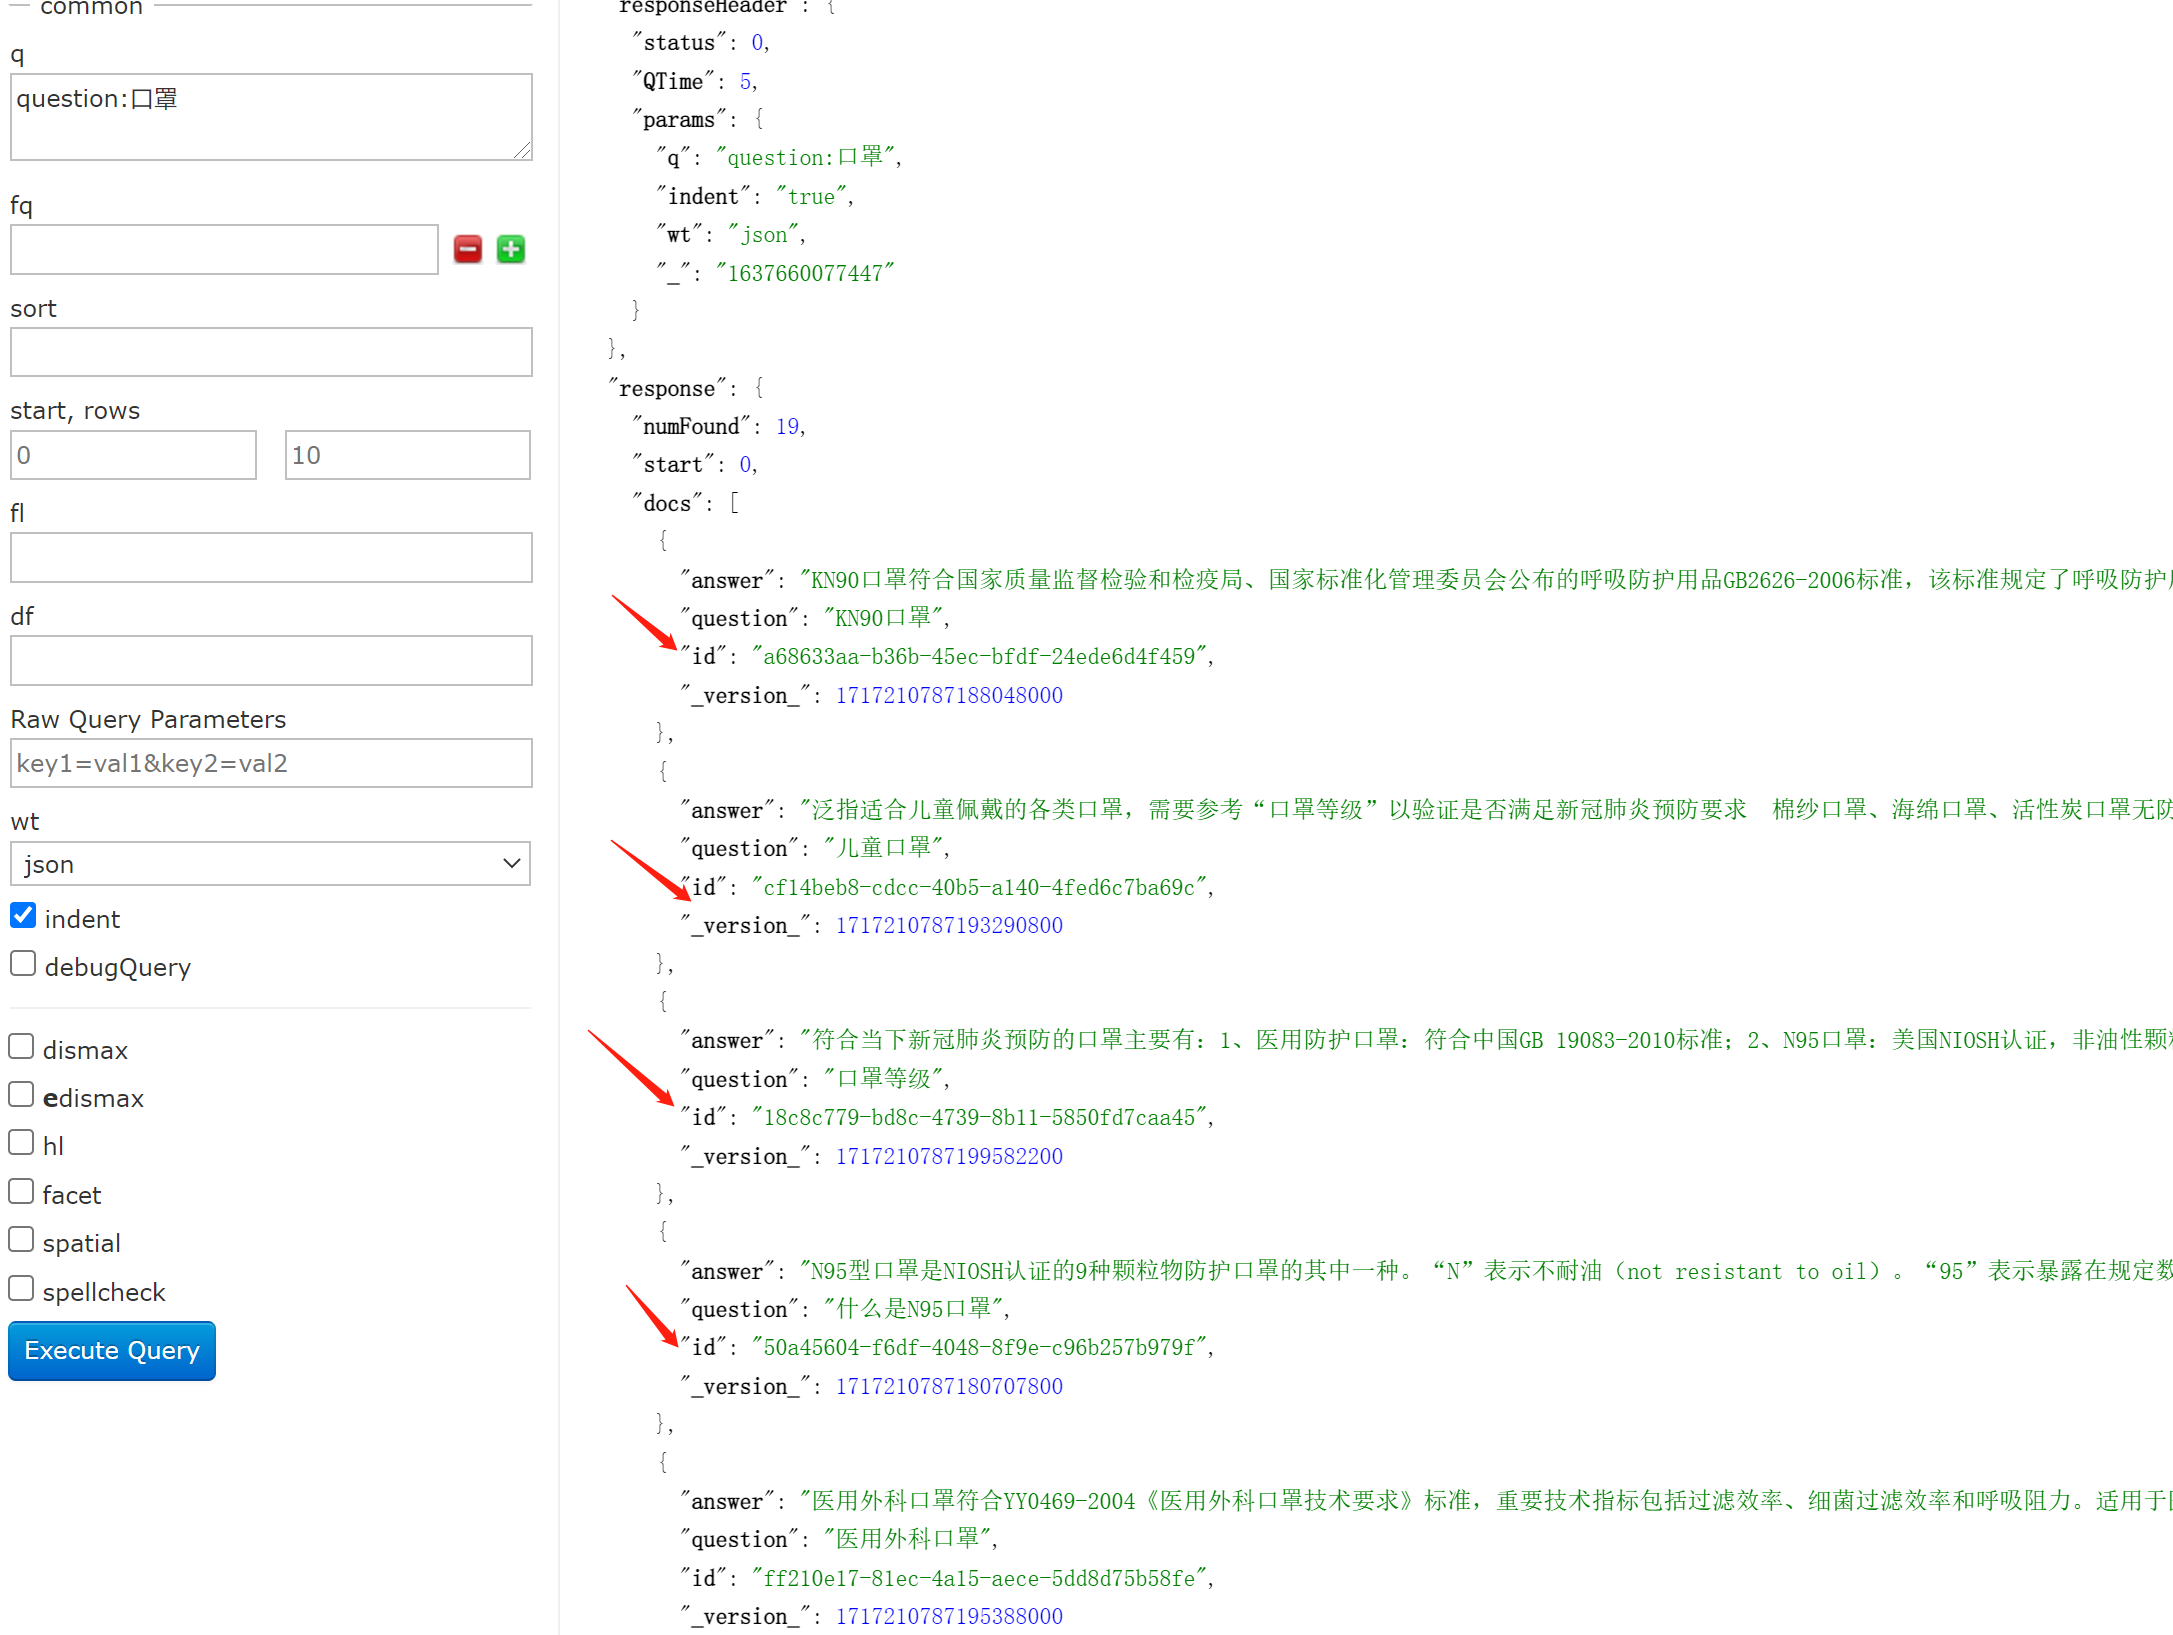The height and width of the screenshot is (1635, 2173).
Task: Click the question value "儿童口罩"
Action: pyautogui.click(x=883, y=849)
